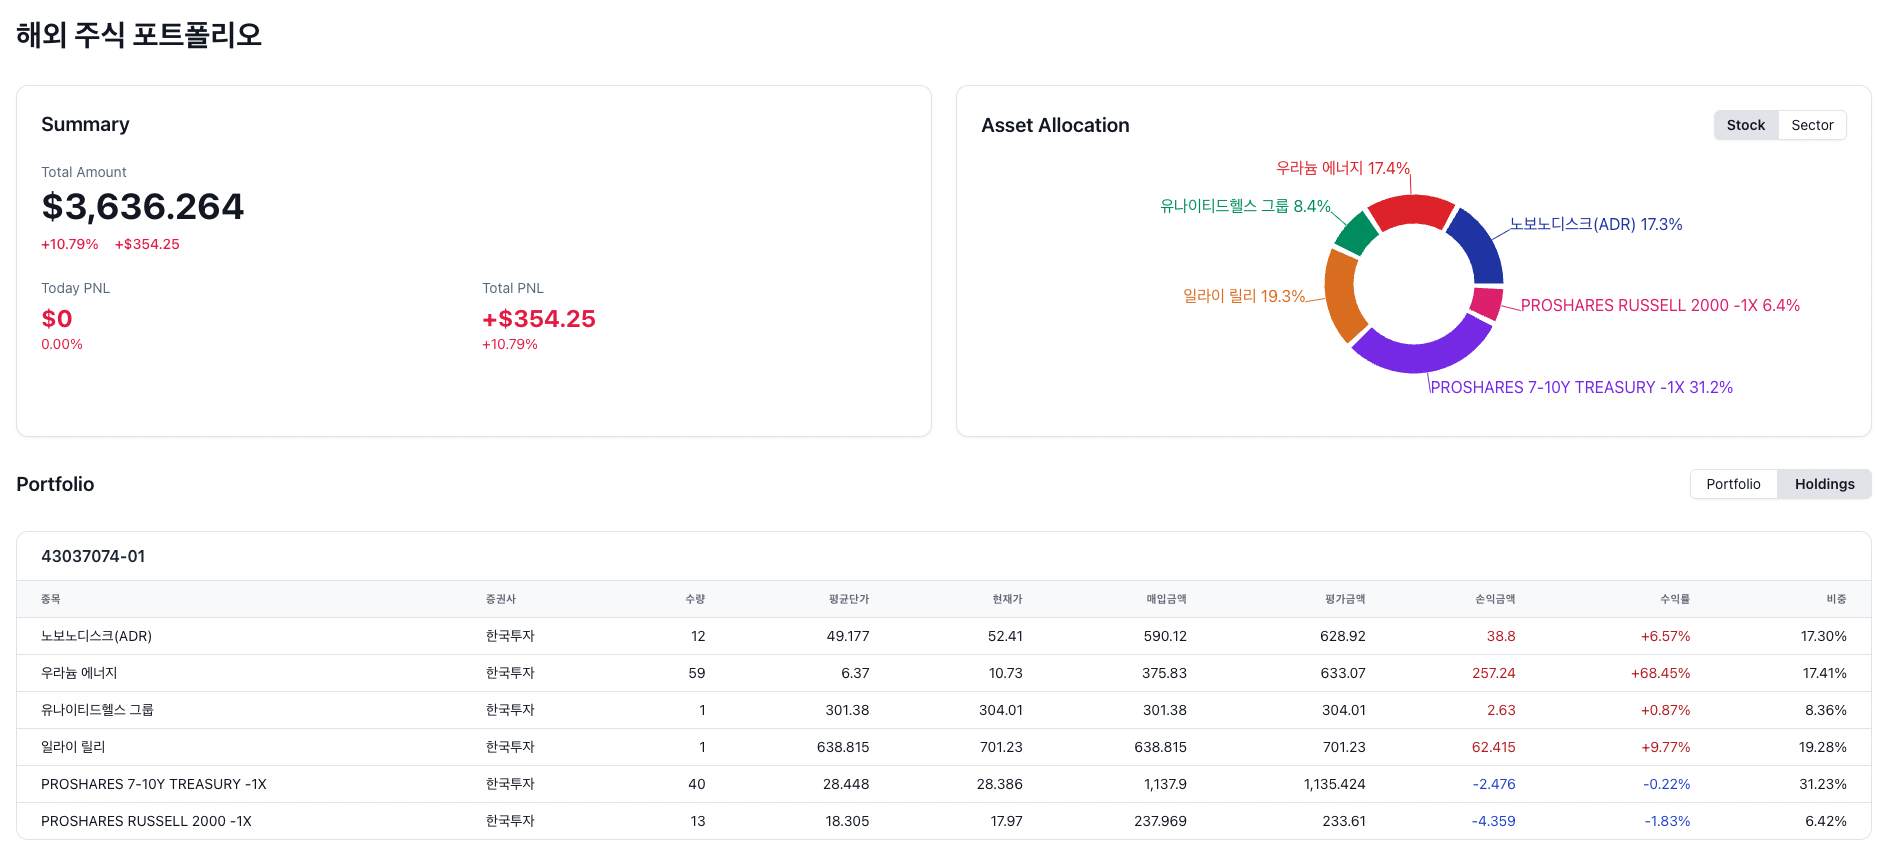The height and width of the screenshot is (864, 1894).
Task: Click the 수량 column header
Action: tap(695, 599)
